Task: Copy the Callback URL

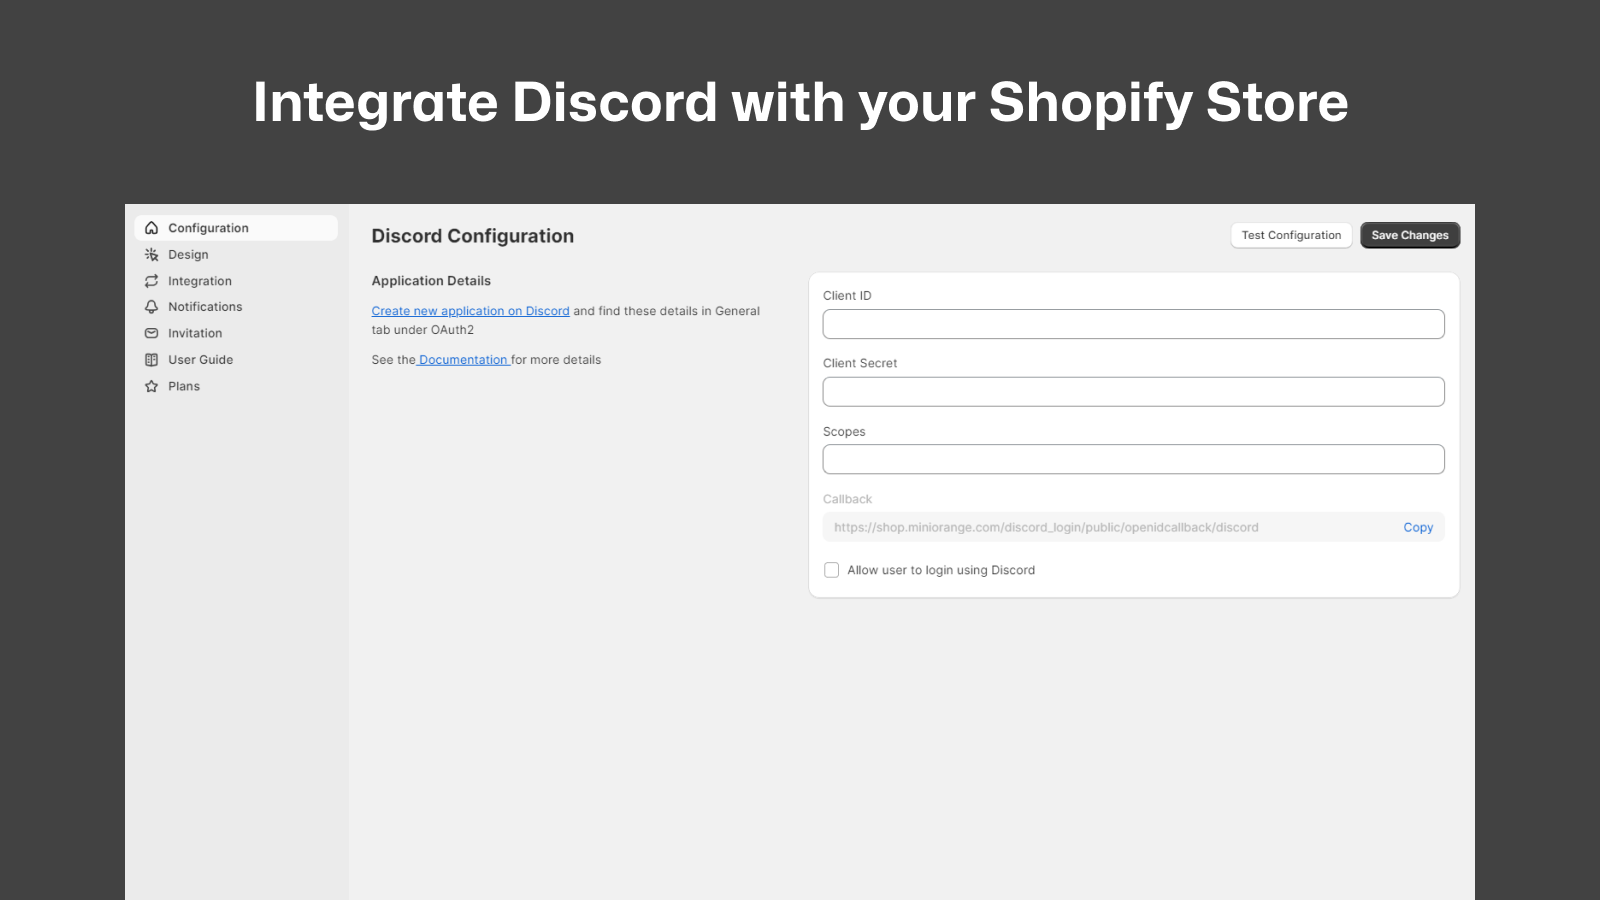Action: tap(1418, 527)
